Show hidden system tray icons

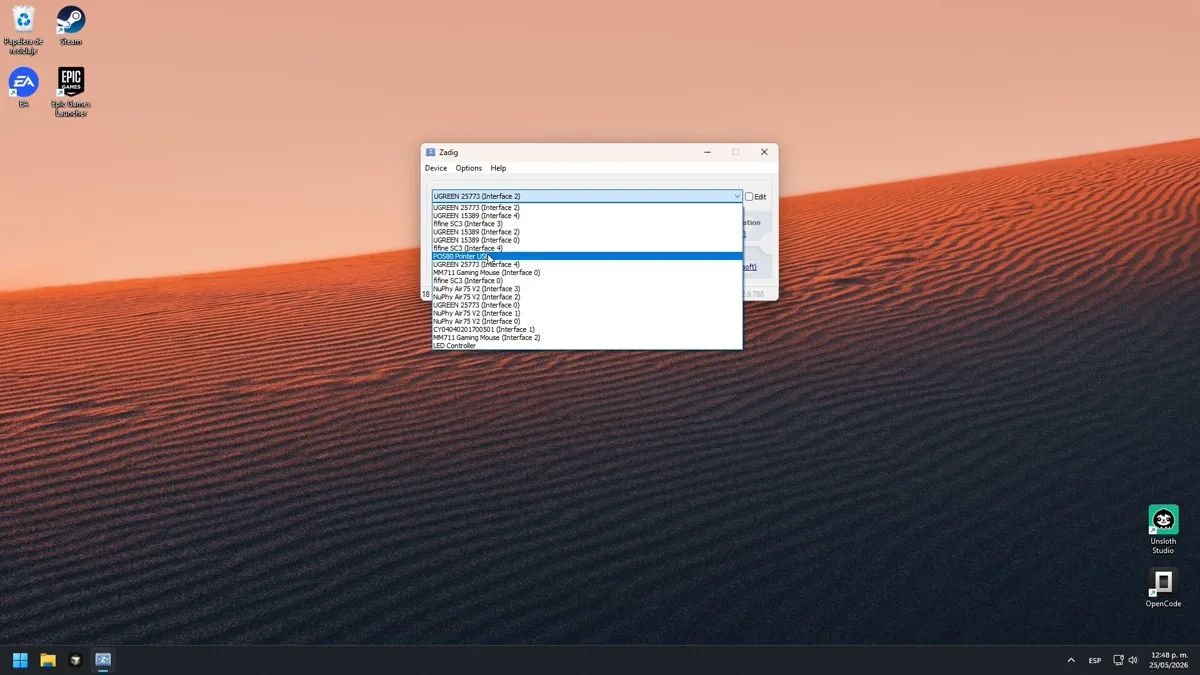(x=1071, y=660)
